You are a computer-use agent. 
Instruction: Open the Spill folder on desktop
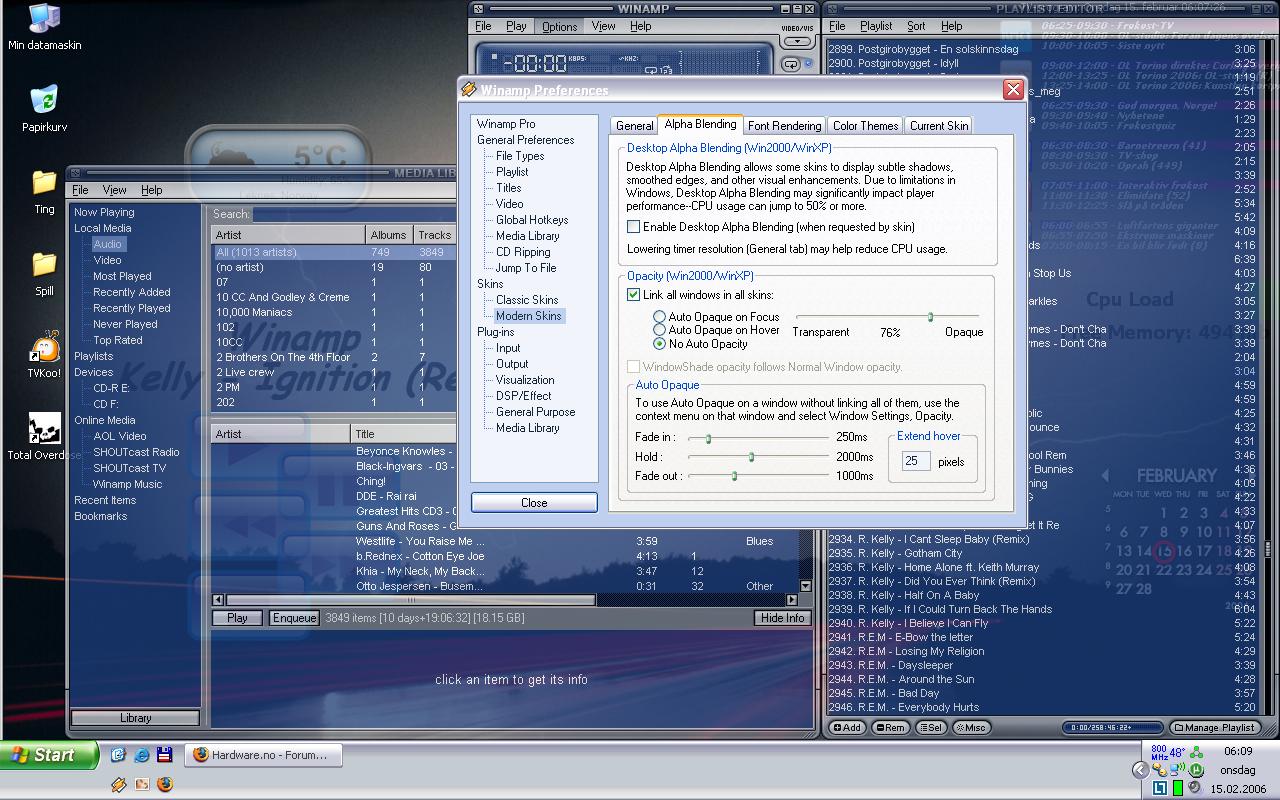tap(44, 272)
